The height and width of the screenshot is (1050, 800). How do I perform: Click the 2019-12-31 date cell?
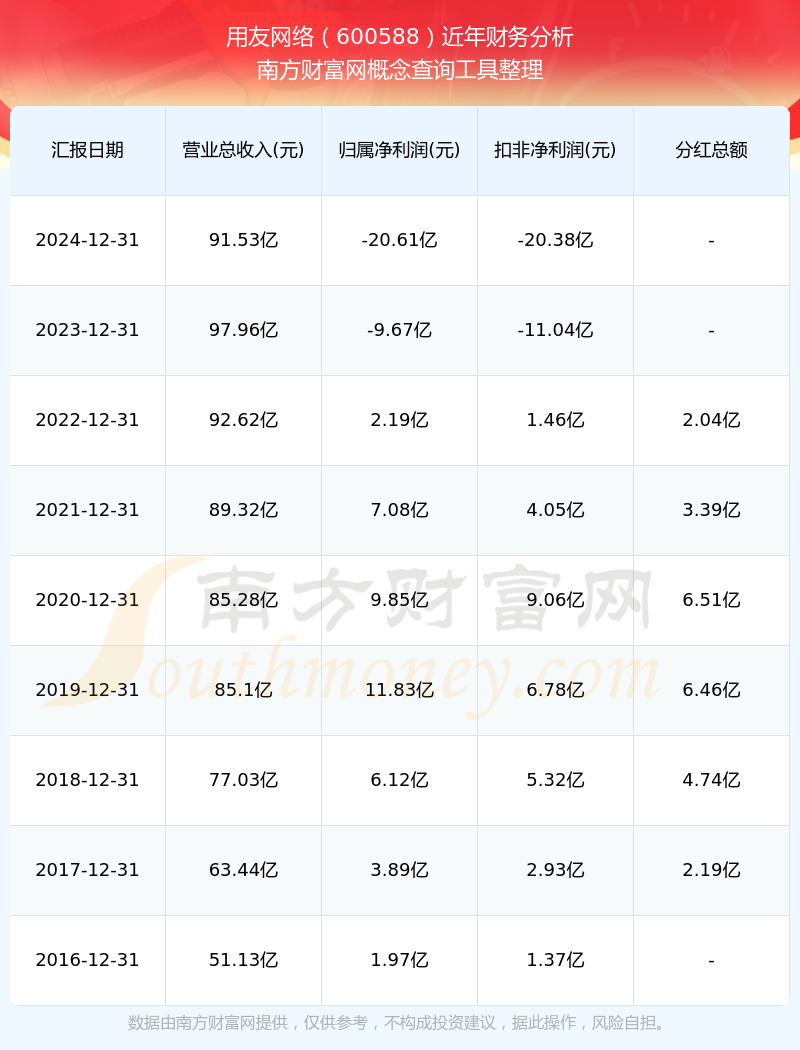pos(87,690)
